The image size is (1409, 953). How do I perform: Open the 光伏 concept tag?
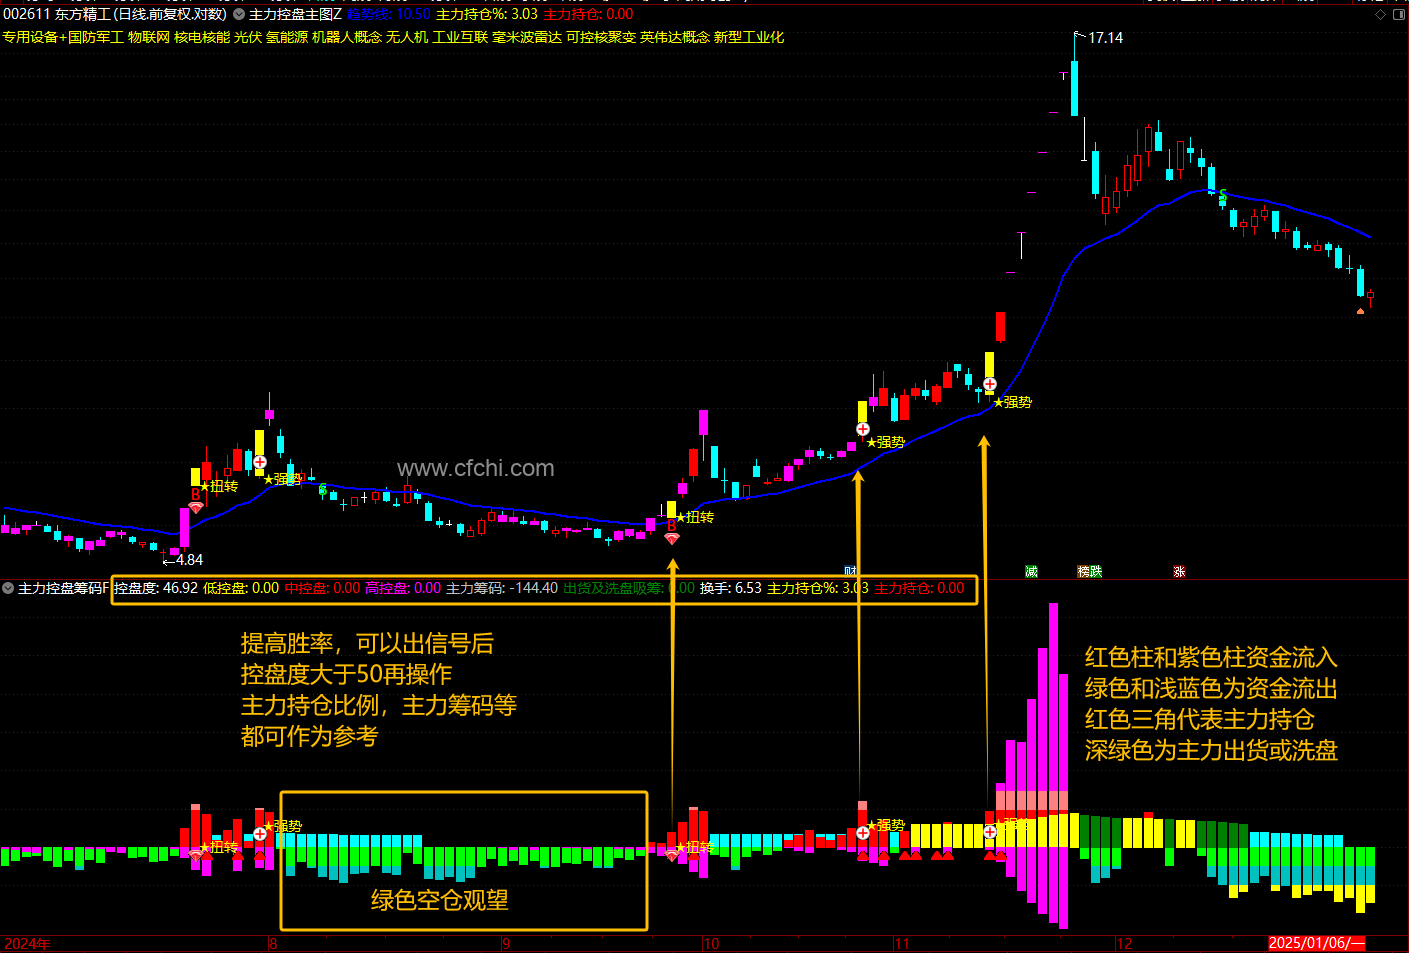pyautogui.click(x=248, y=37)
